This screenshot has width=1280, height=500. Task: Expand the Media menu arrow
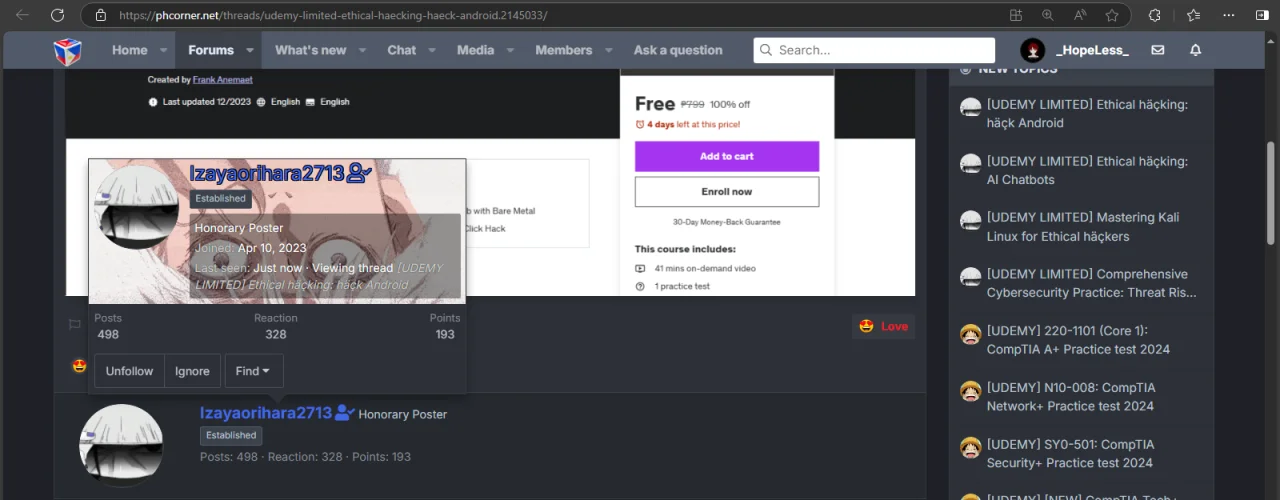(509, 50)
